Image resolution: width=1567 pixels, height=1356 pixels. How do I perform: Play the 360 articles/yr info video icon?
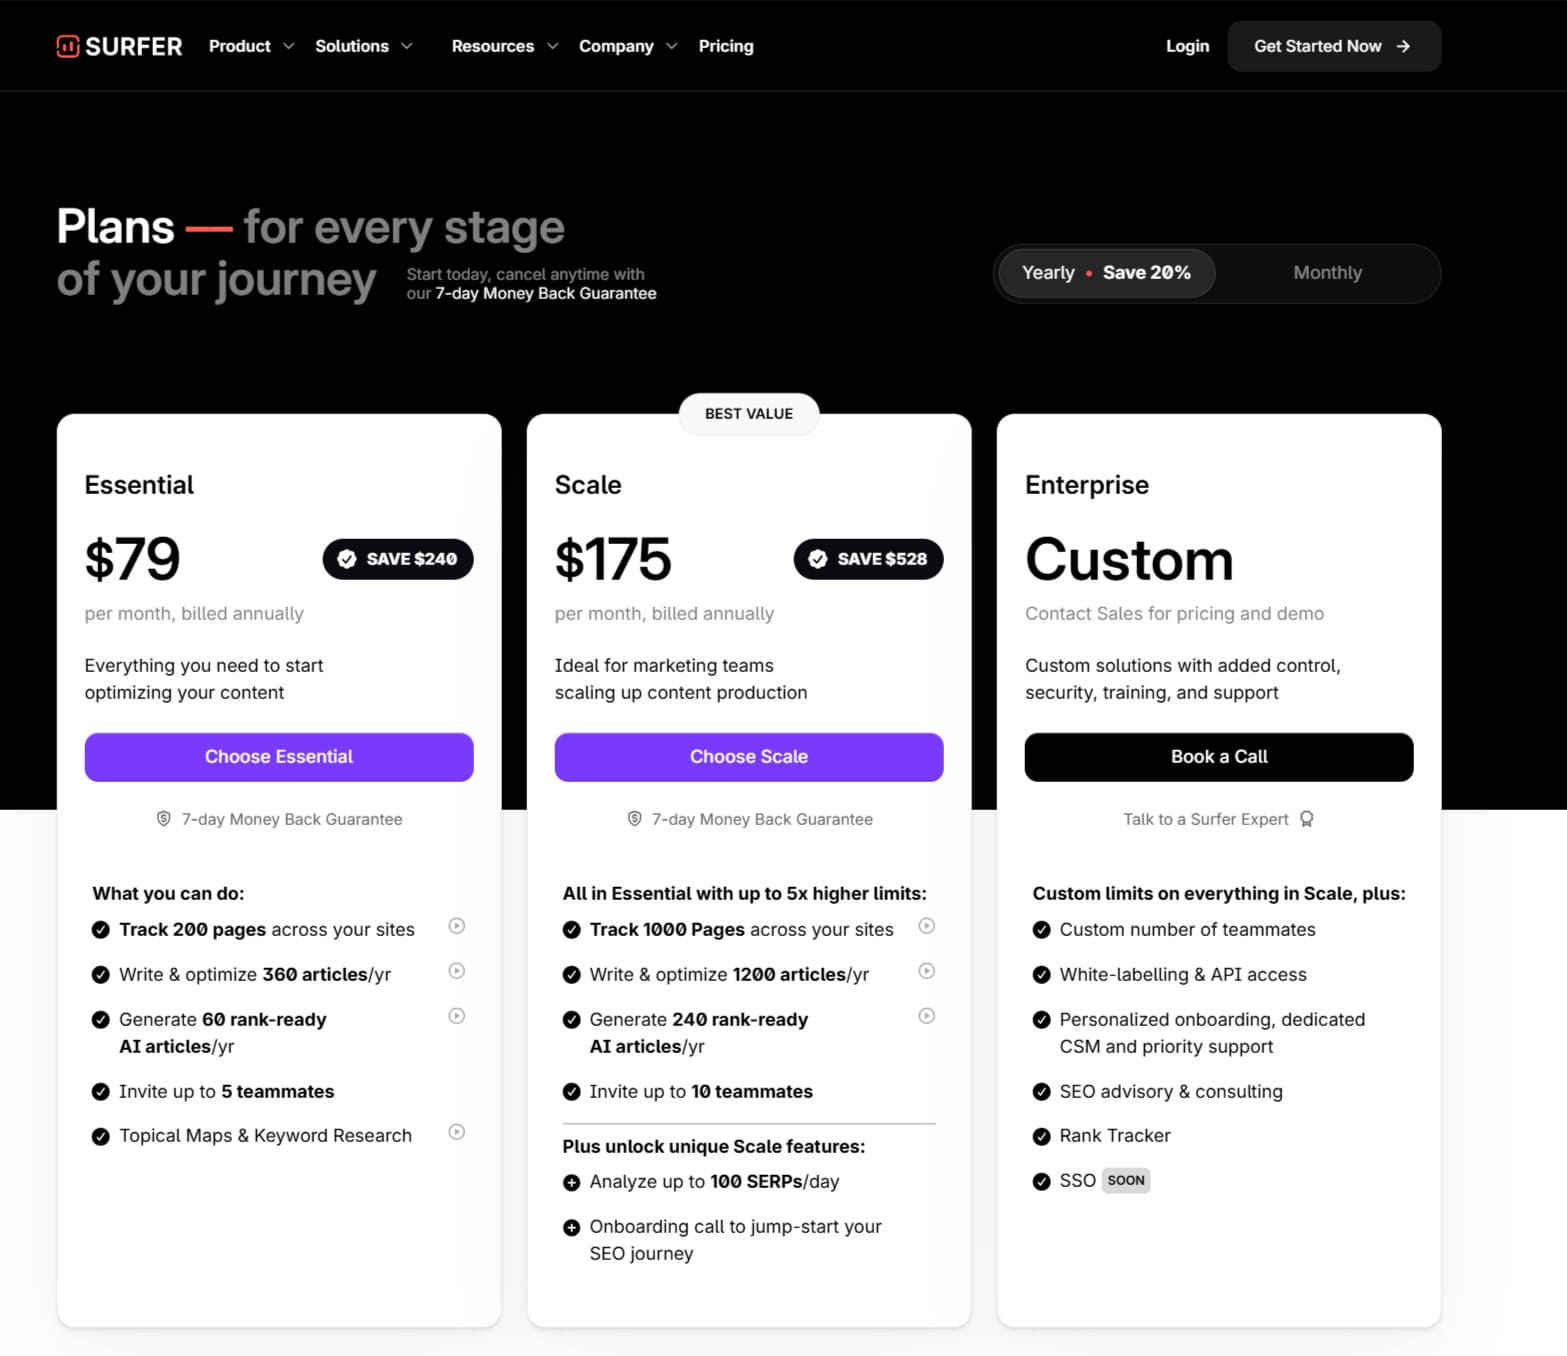(x=457, y=971)
